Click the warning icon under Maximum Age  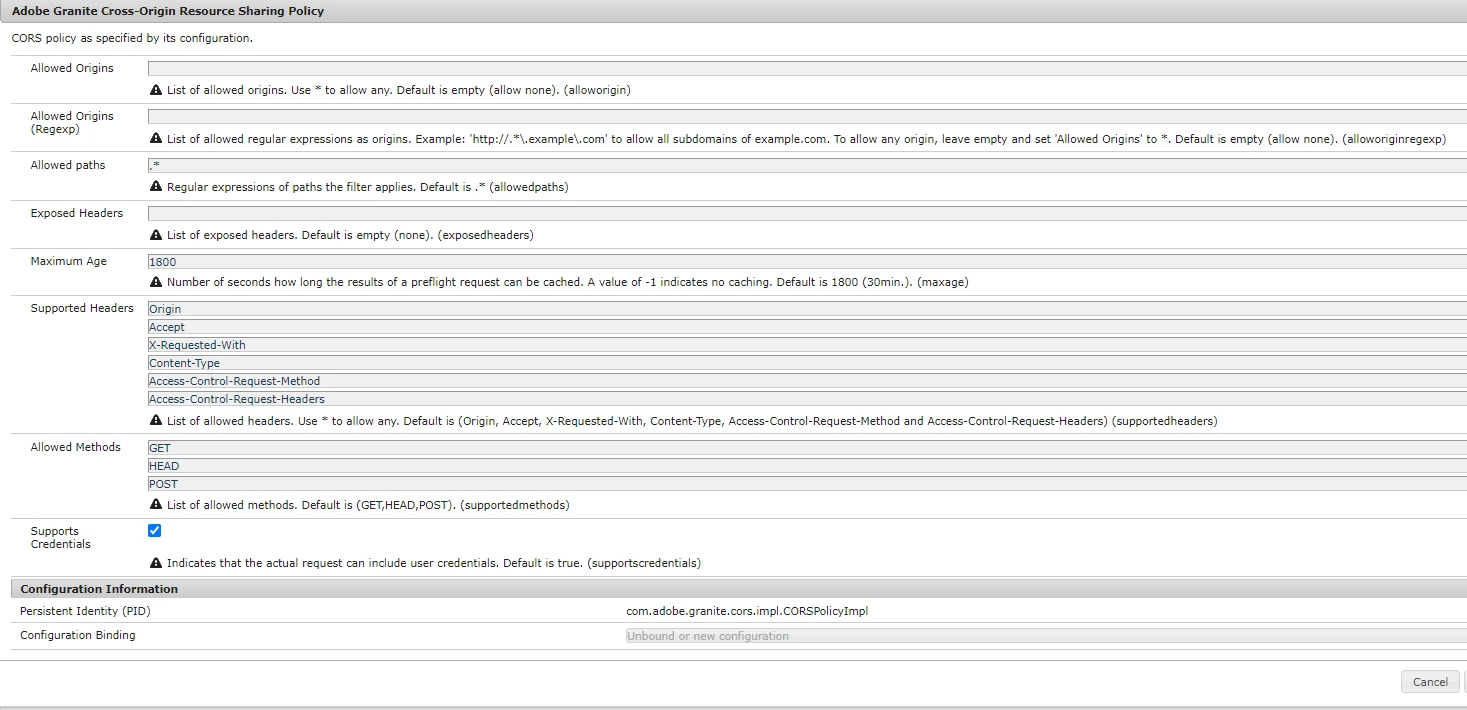point(156,282)
